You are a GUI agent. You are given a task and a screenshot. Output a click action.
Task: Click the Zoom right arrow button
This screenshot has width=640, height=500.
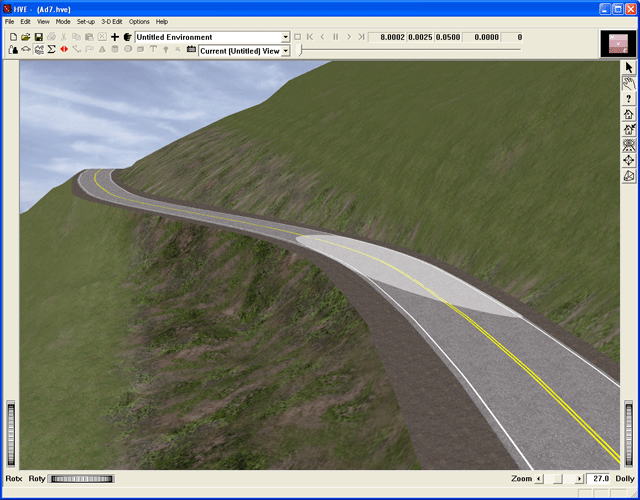579,479
